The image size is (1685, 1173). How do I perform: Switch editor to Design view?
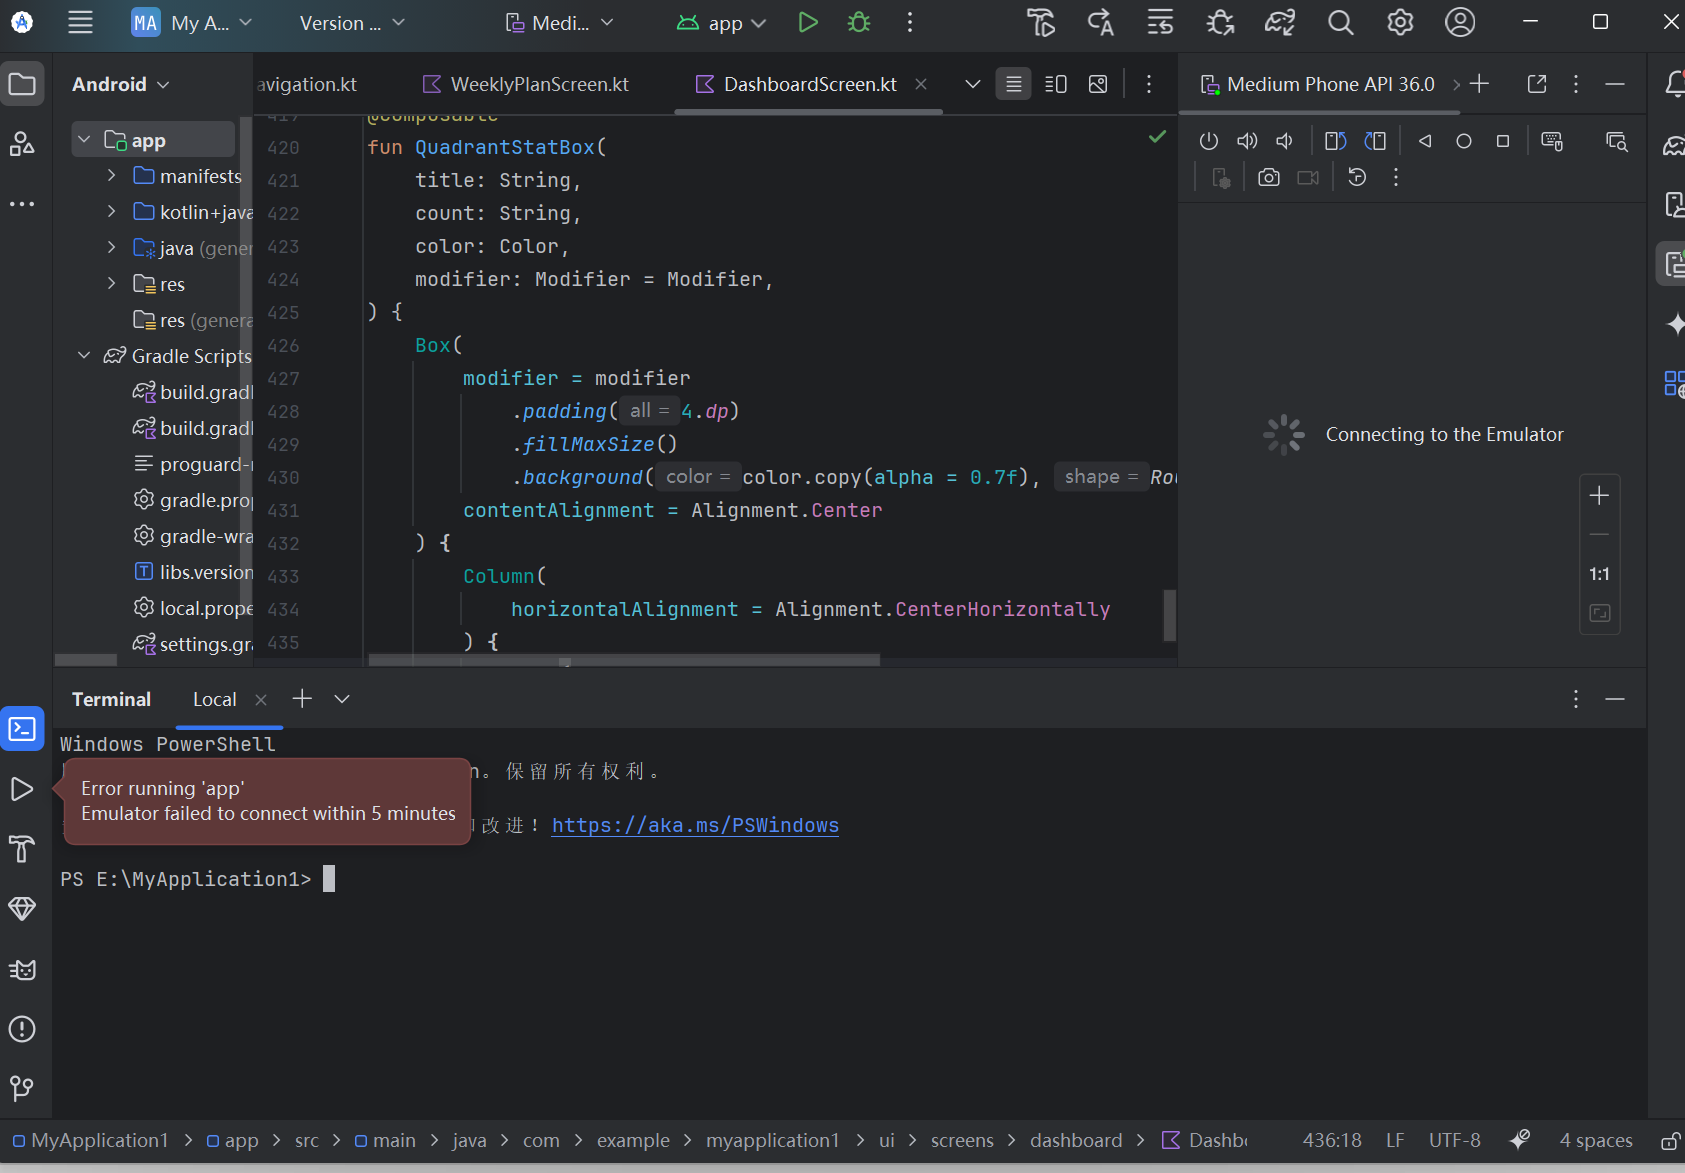(x=1098, y=84)
